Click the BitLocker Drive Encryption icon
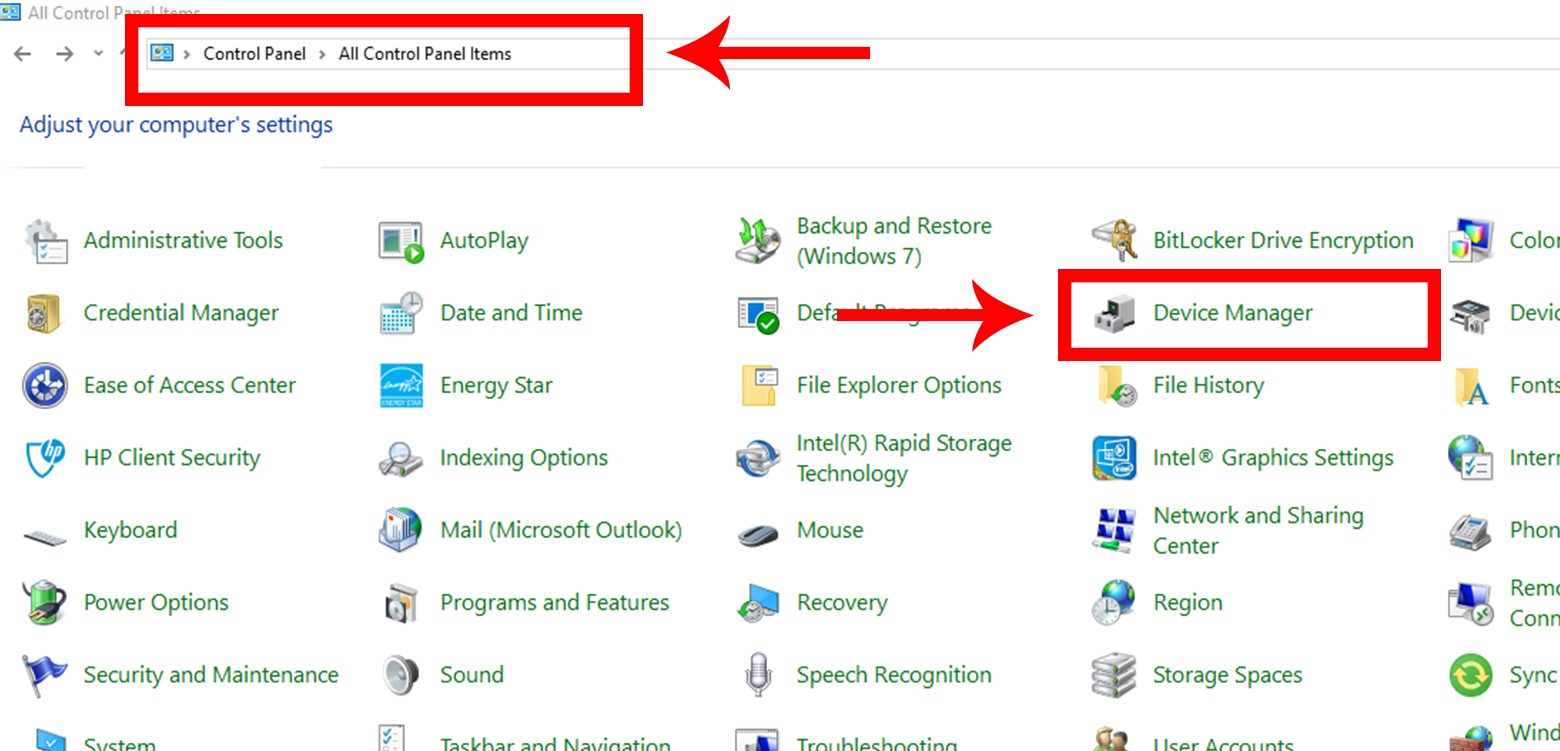 coord(1113,241)
